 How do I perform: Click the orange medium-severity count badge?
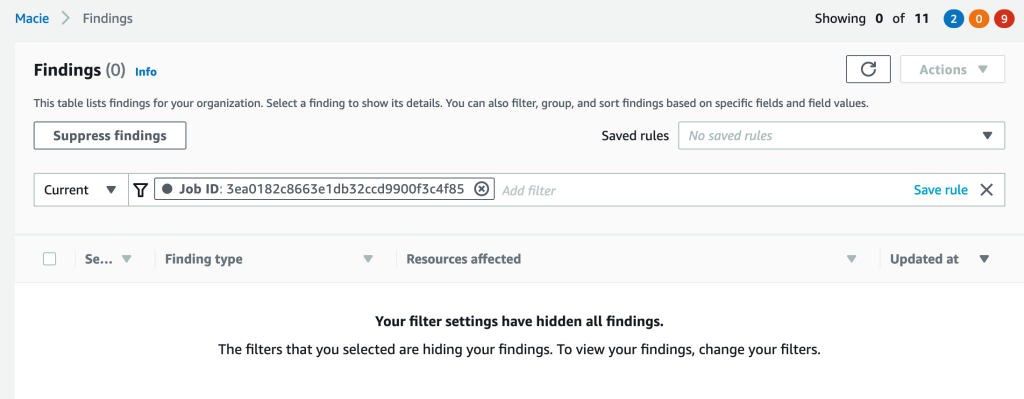tap(978, 19)
